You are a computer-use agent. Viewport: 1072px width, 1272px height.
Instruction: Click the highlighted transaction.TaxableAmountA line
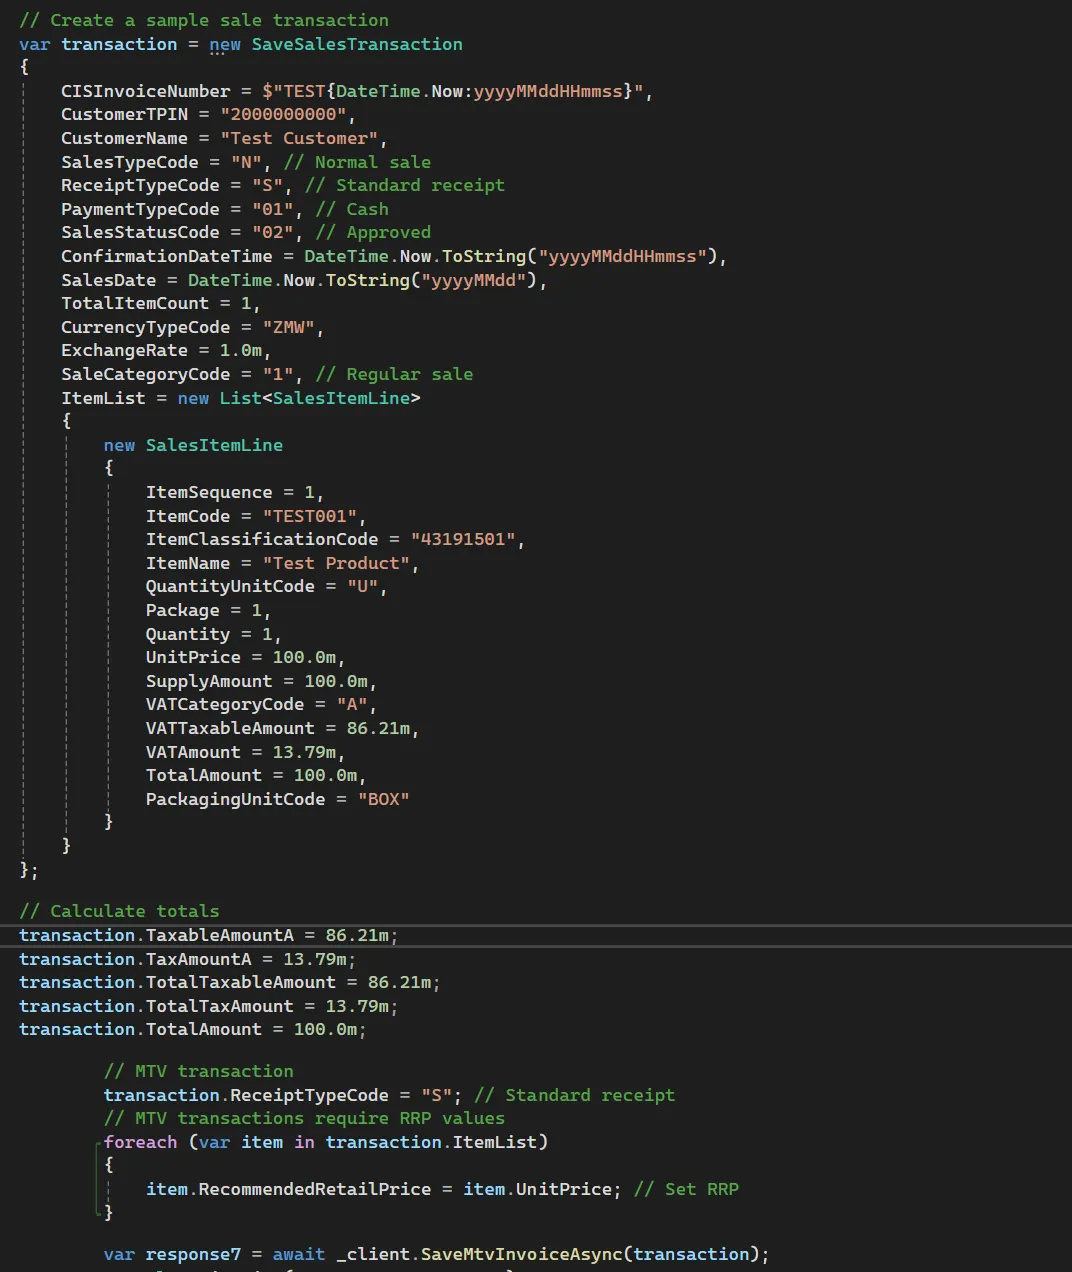tap(208, 935)
